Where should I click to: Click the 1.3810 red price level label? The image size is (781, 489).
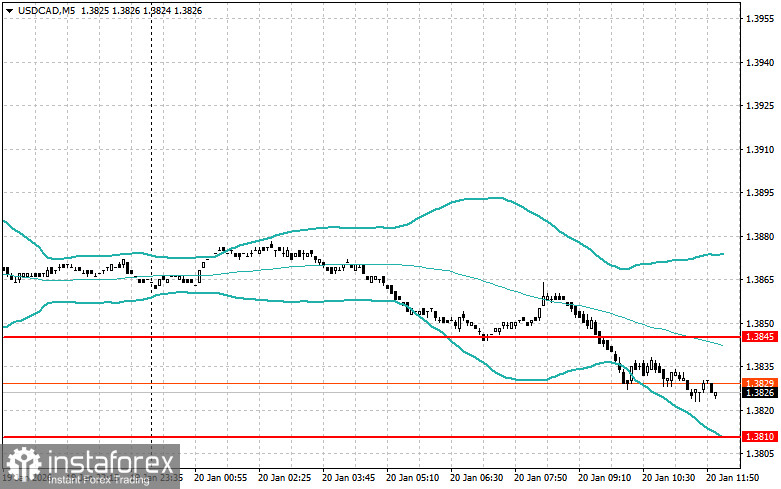tap(760, 437)
